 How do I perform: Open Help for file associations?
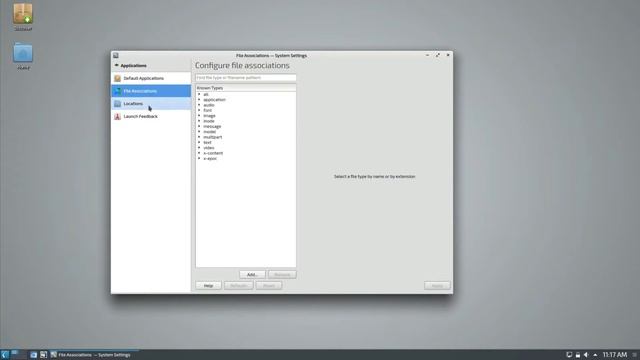click(208, 286)
